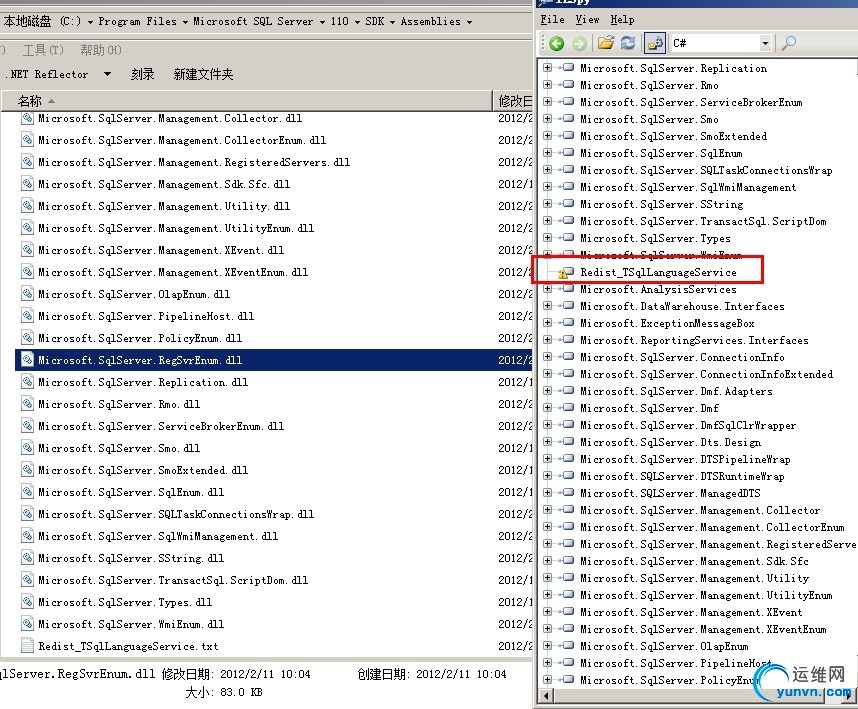Click assembly icon of Microsoft.SqlServer.OlapEnum

coord(569,646)
